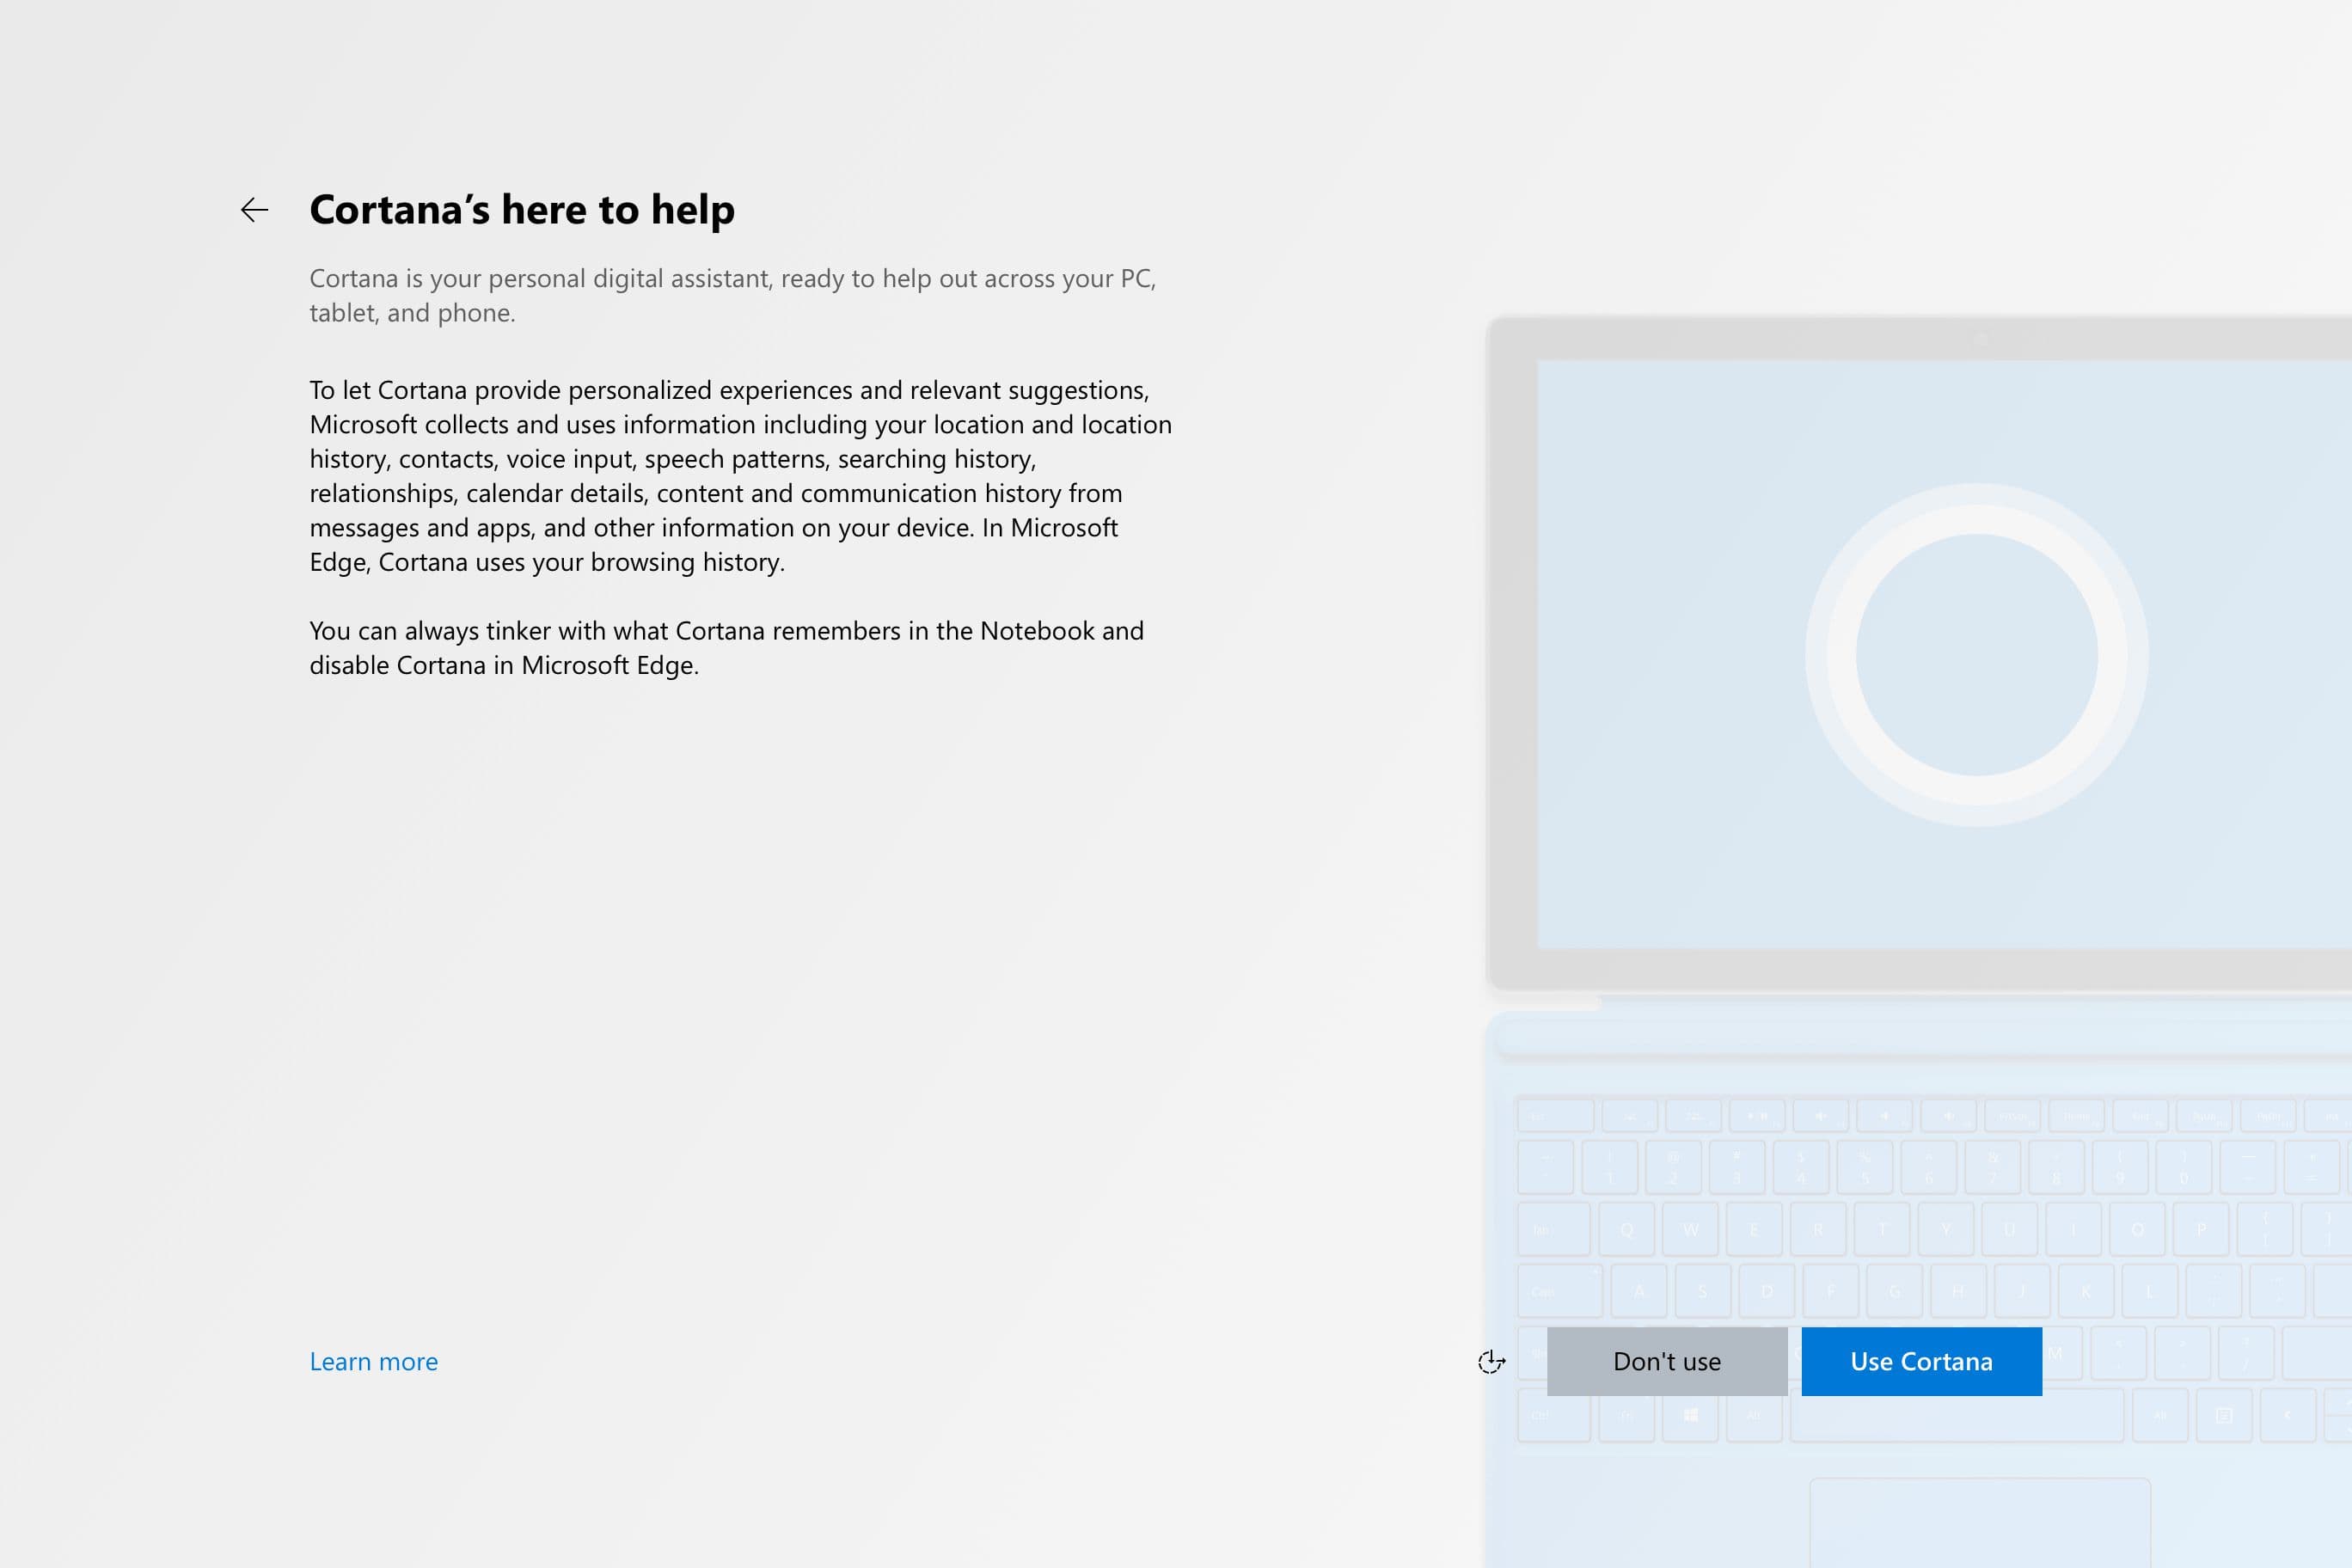
Task: Click the paragraph about Microsoft collecting information
Action: point(740,475)
